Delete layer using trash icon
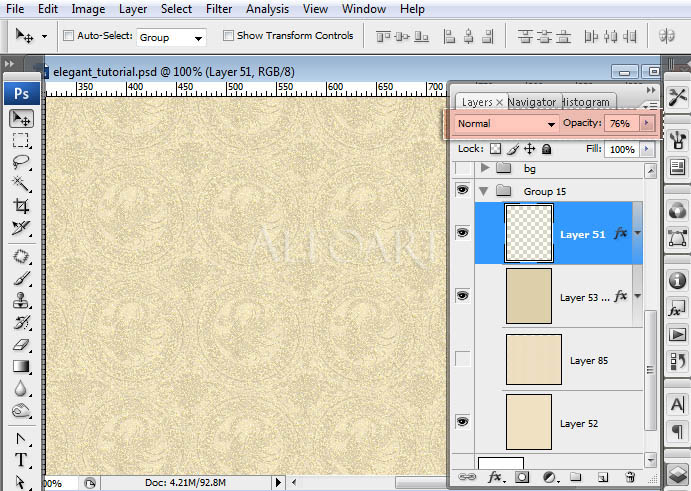Image resolution: width=691 pixels, height=491 pixels. (x=630, y=477)
